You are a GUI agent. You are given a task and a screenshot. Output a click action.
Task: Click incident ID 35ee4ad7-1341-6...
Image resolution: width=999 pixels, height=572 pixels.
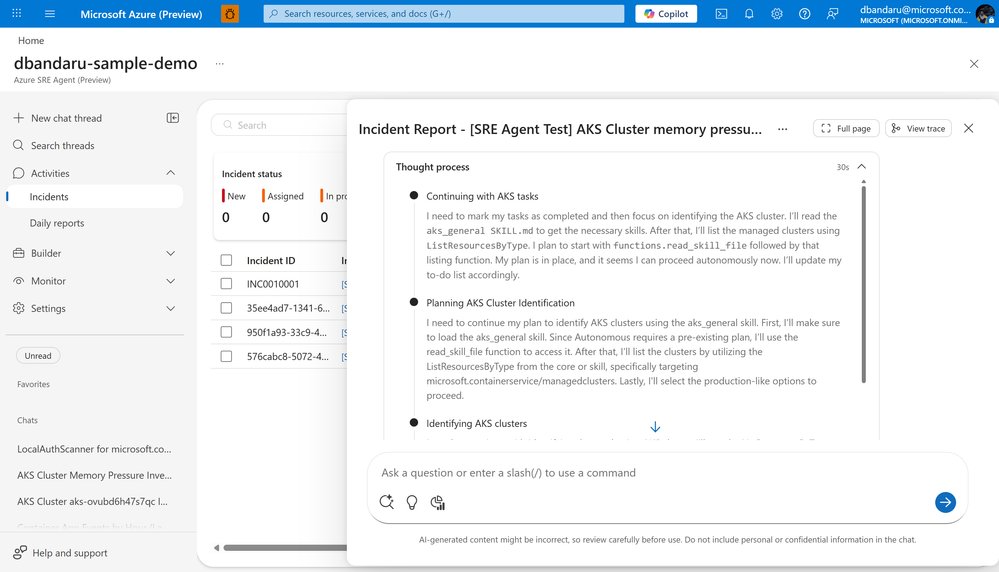(288, 308)
